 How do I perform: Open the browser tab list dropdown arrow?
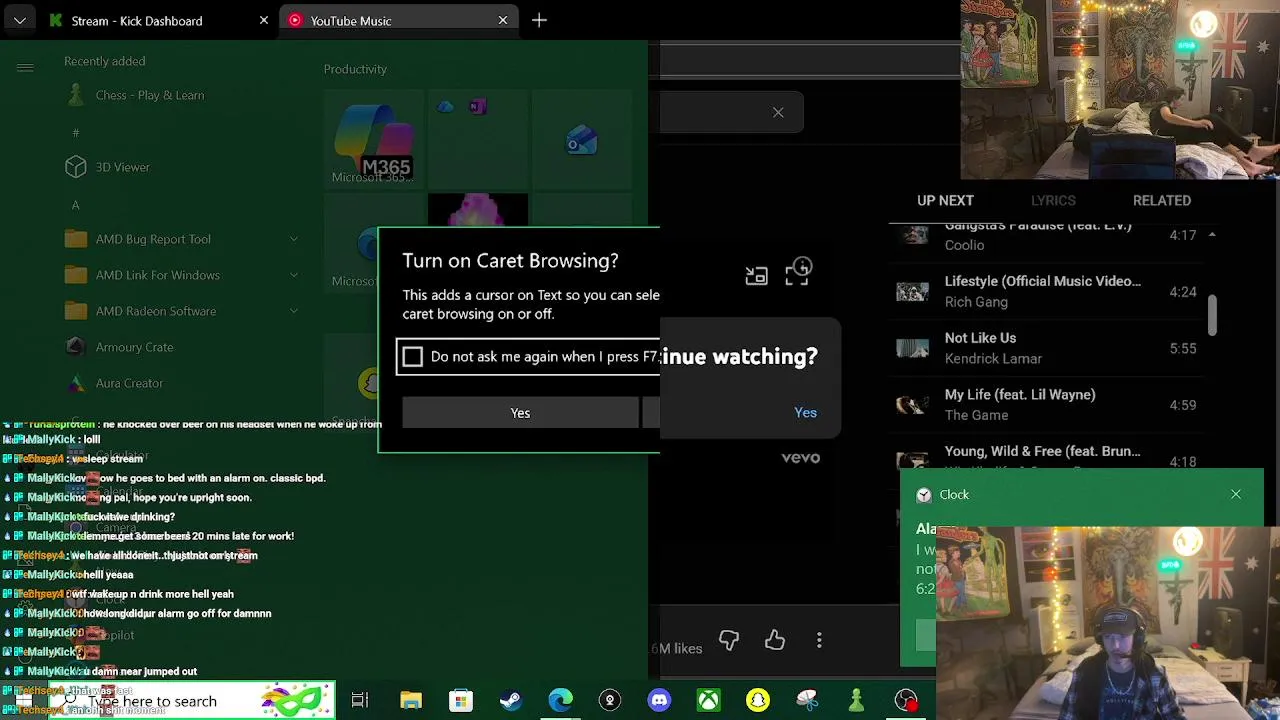pyautogui.click(x=19, y=20)
